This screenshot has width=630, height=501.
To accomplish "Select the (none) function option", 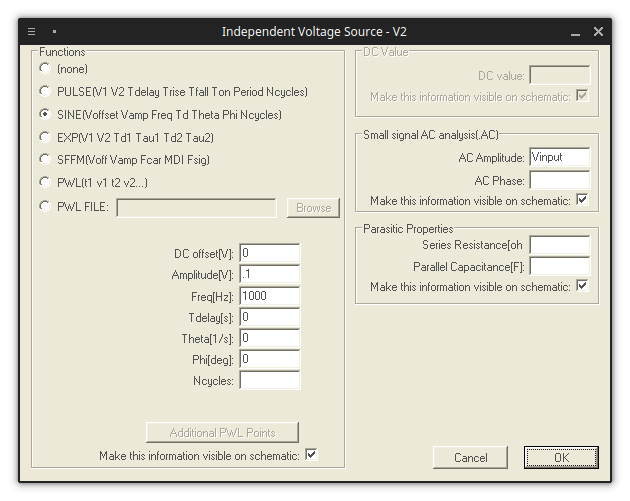I will click(45, 69).
